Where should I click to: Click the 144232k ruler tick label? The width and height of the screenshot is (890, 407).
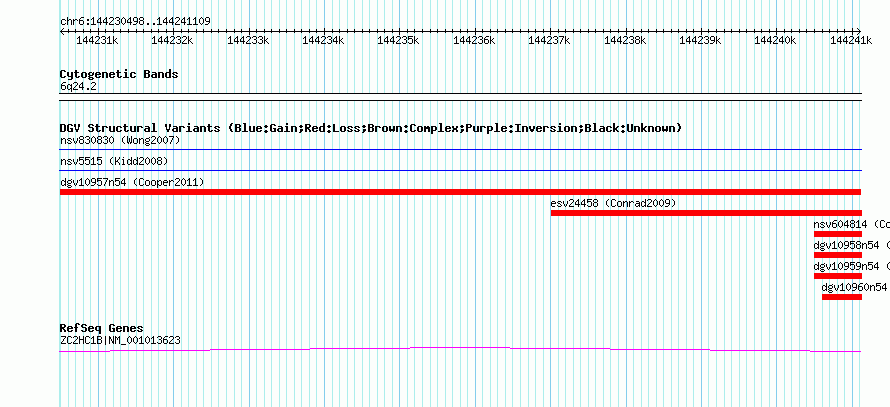tap(173, 40)
